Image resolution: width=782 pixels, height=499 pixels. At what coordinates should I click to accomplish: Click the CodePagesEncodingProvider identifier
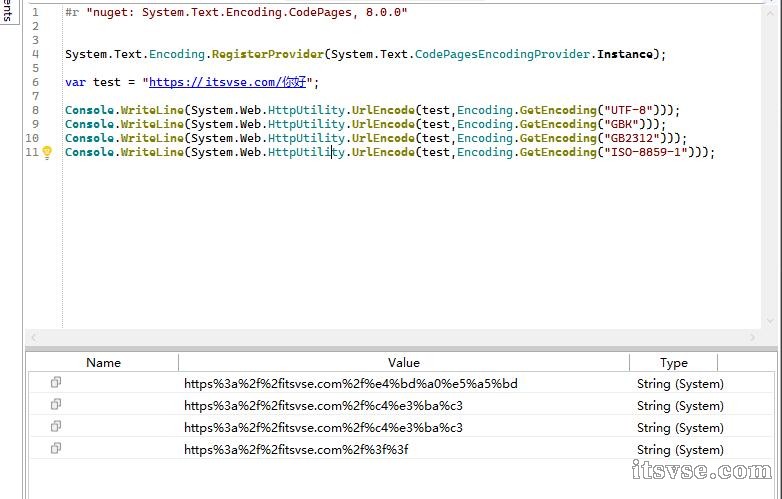point(502,54)
